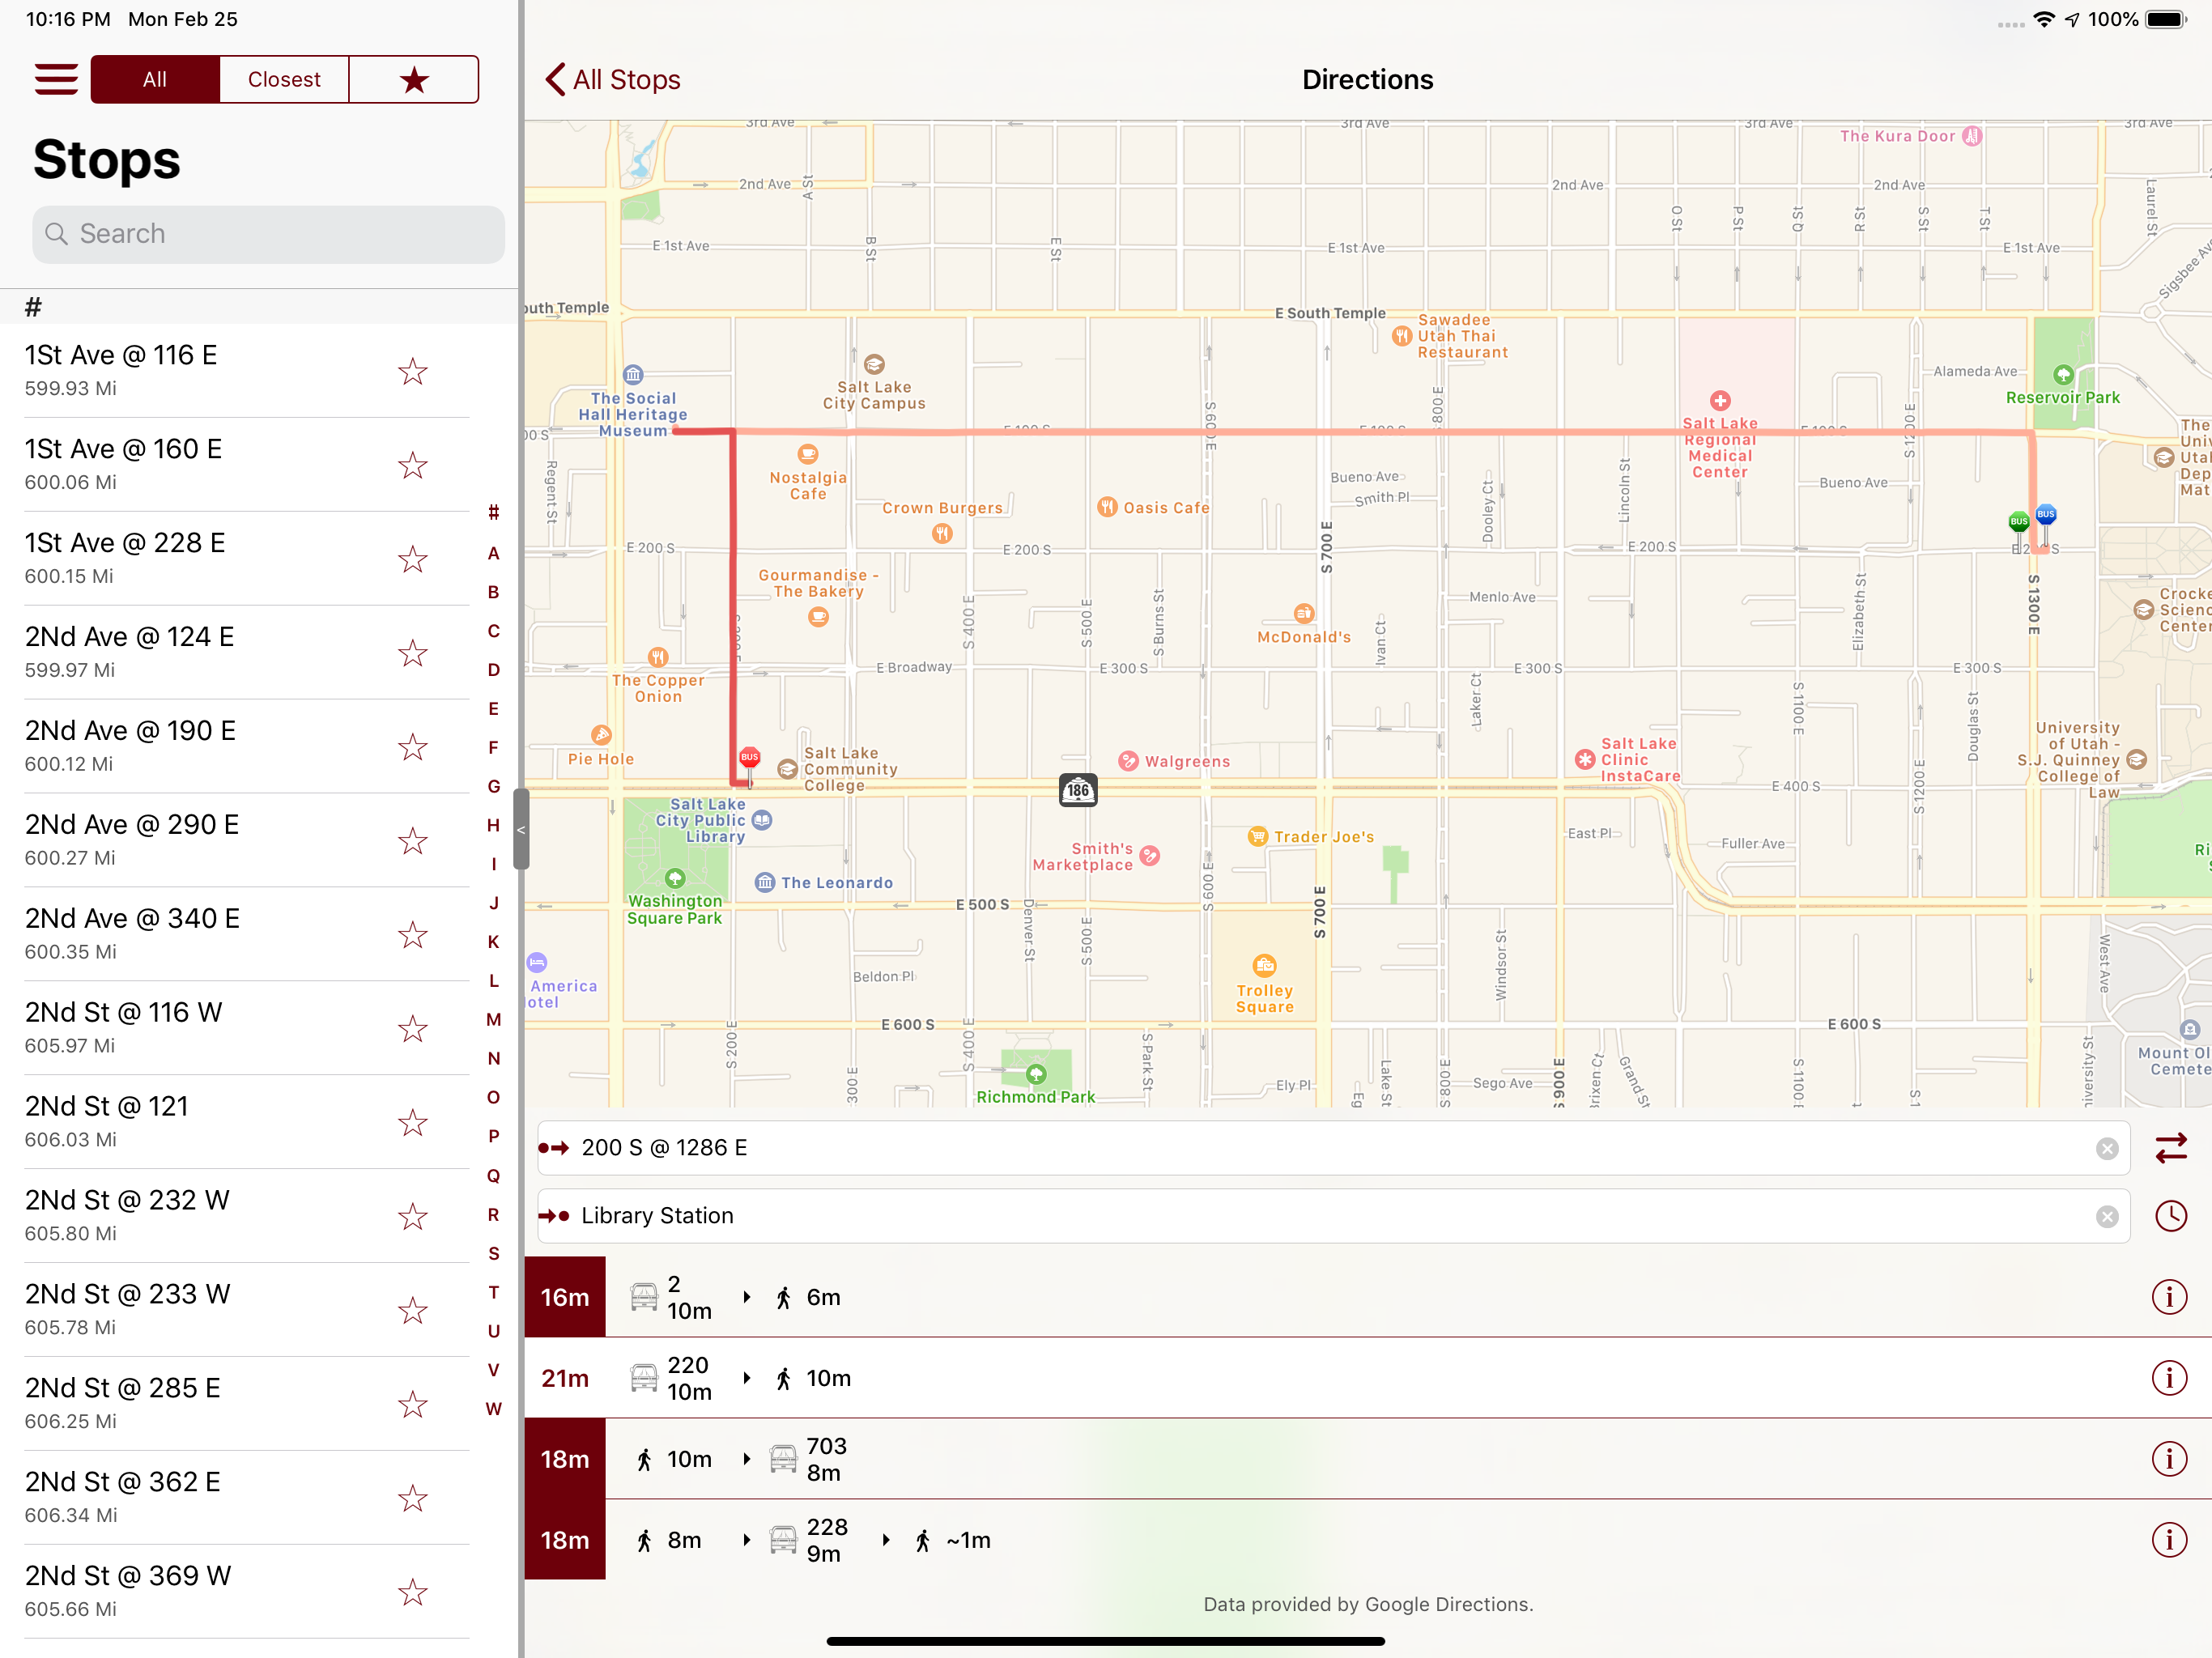Jump to the # index section

tap(493, 513)
